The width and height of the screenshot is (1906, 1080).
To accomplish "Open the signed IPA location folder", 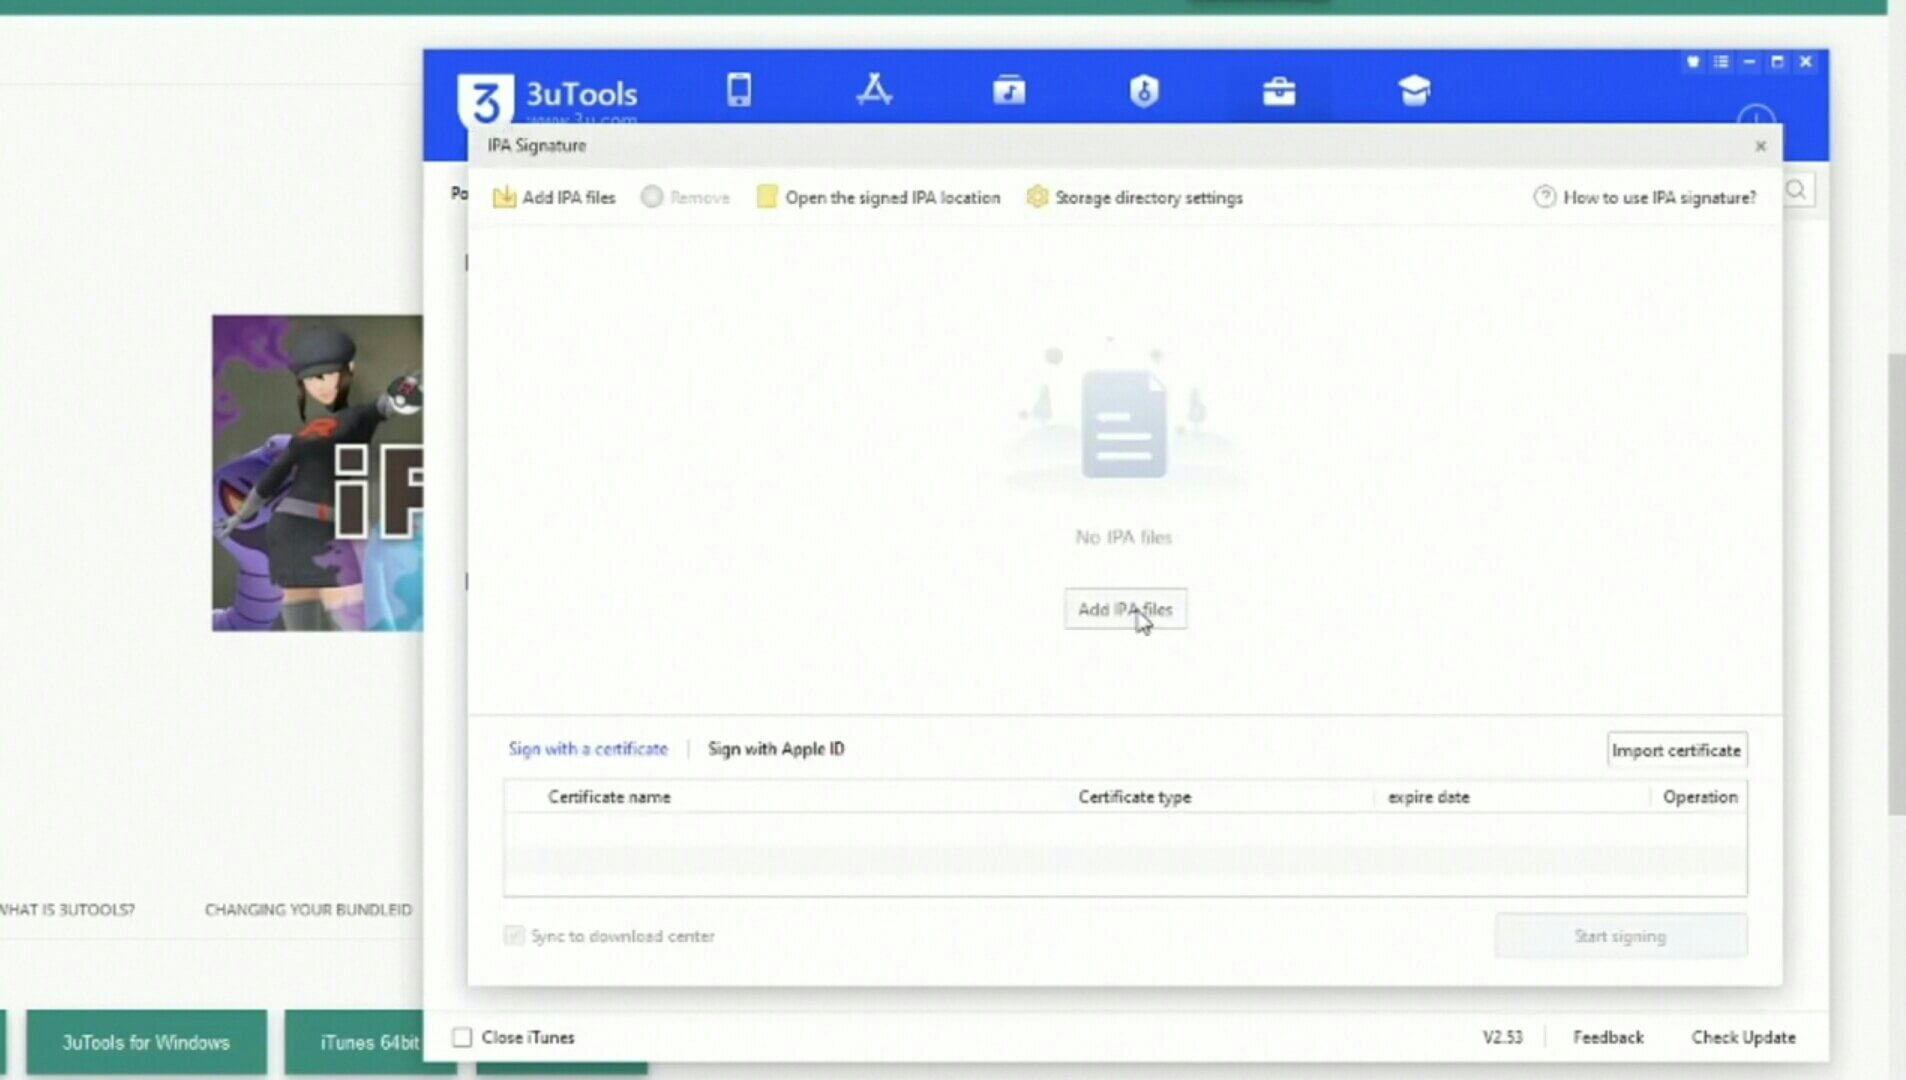I will point(878,198).
